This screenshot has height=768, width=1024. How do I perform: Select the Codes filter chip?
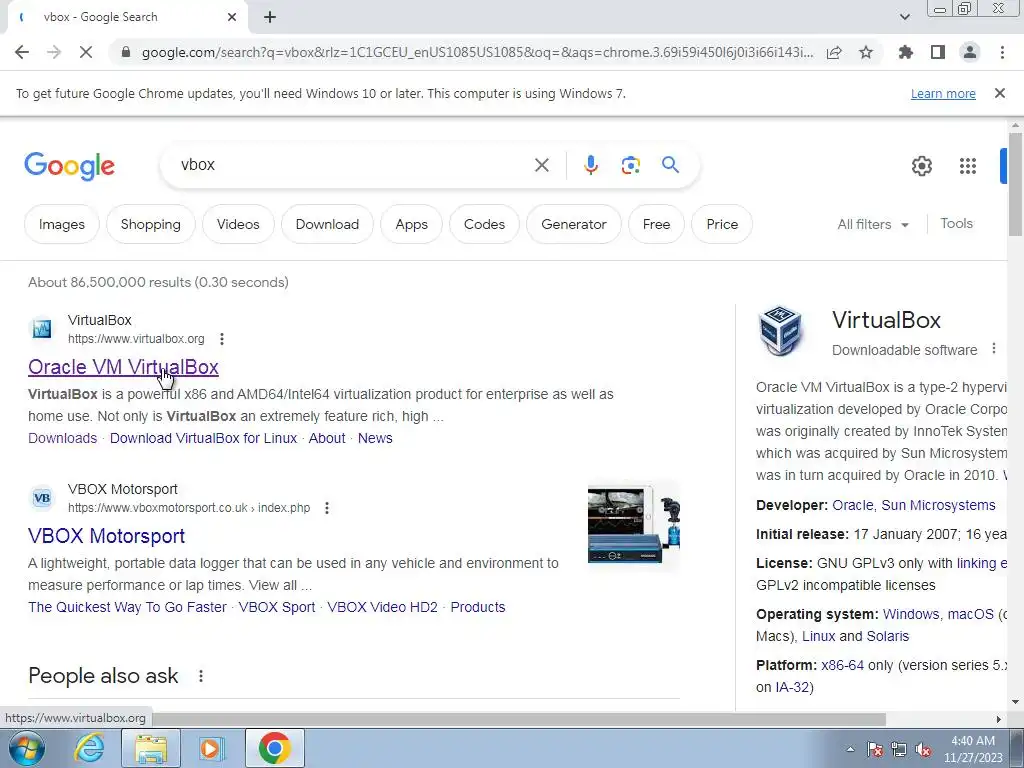485,224
